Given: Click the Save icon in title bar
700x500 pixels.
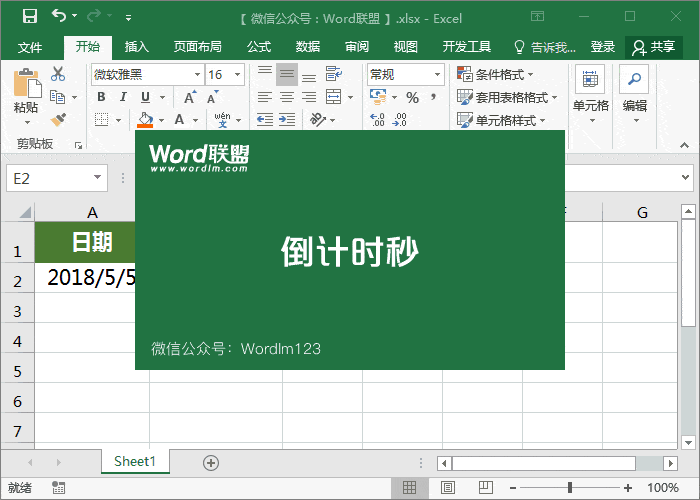Looking at the screenshot, I should click(x=29, y=16).
